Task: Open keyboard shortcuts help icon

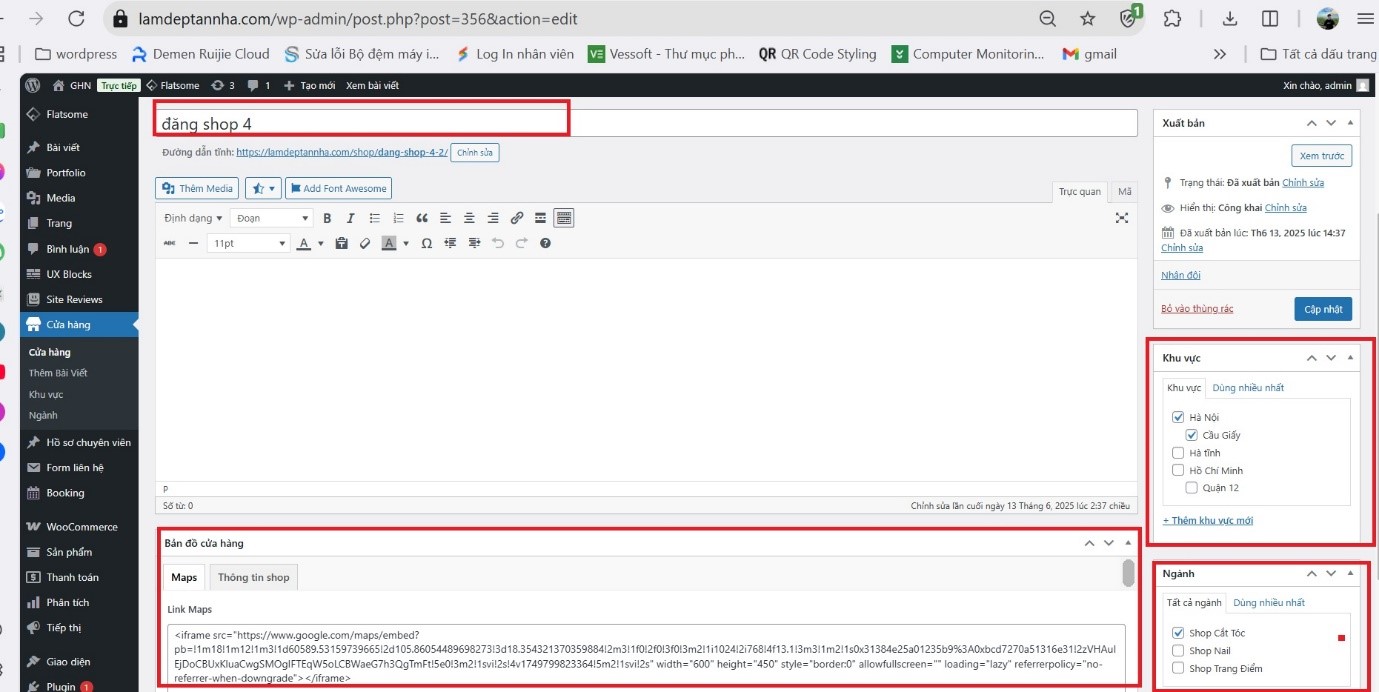Action: [x=545, y=243]
